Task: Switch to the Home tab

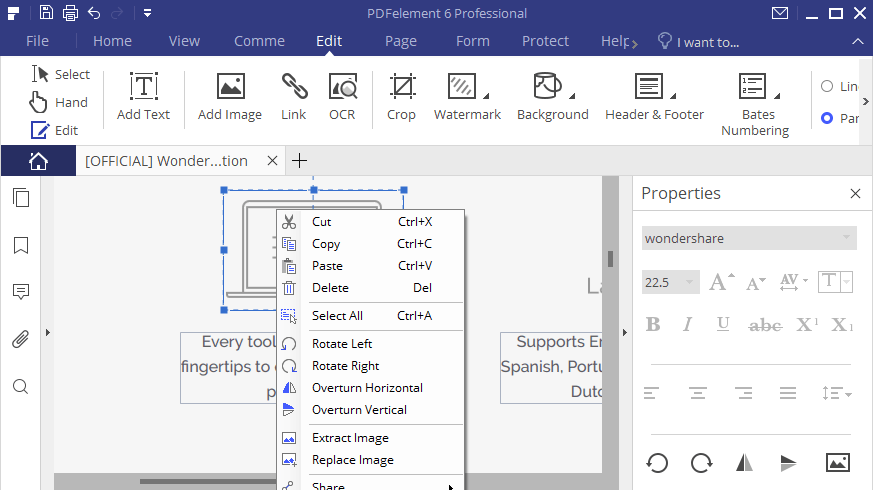Action: [112, 41]
